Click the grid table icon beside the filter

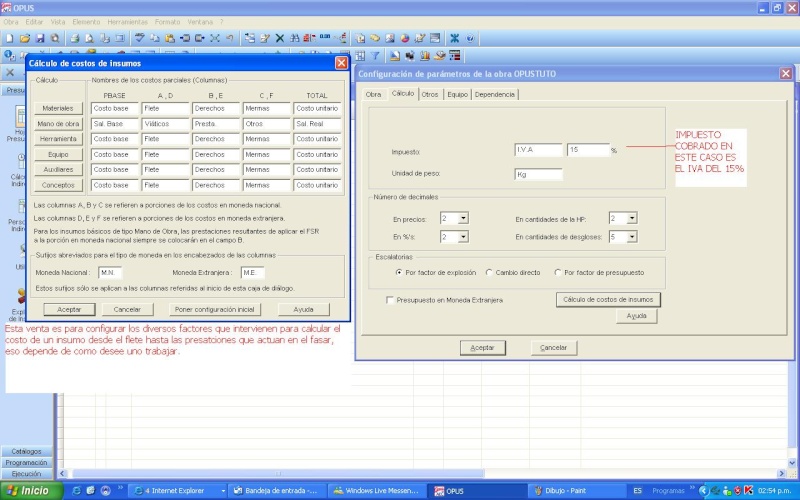coord(360,56)
